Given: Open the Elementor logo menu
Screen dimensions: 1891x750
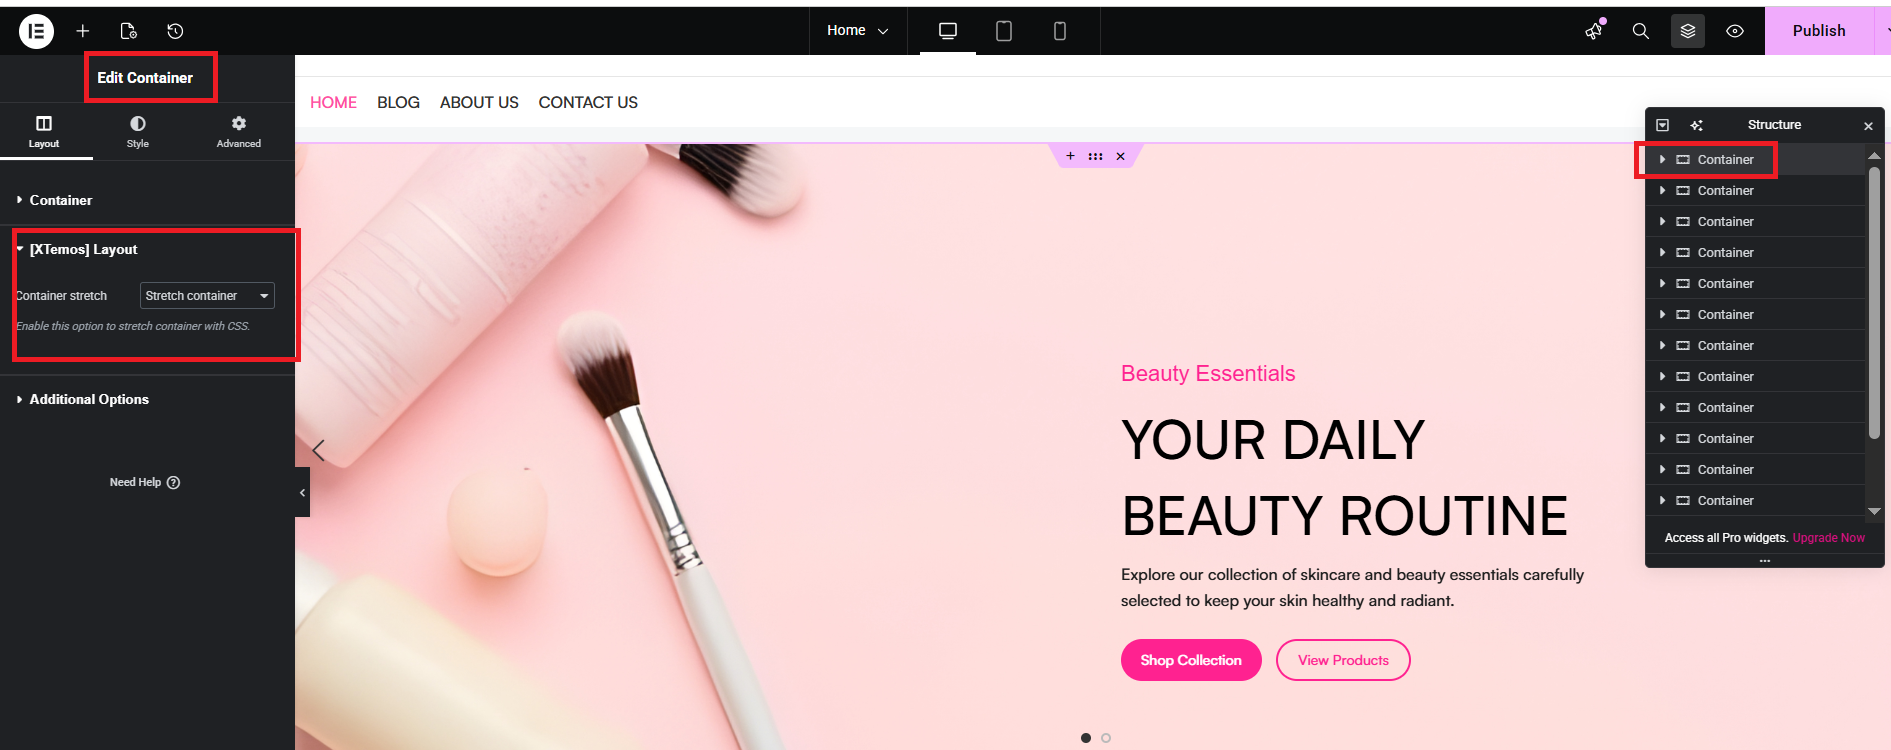Looking at the screenshot, I should (36, 31).
